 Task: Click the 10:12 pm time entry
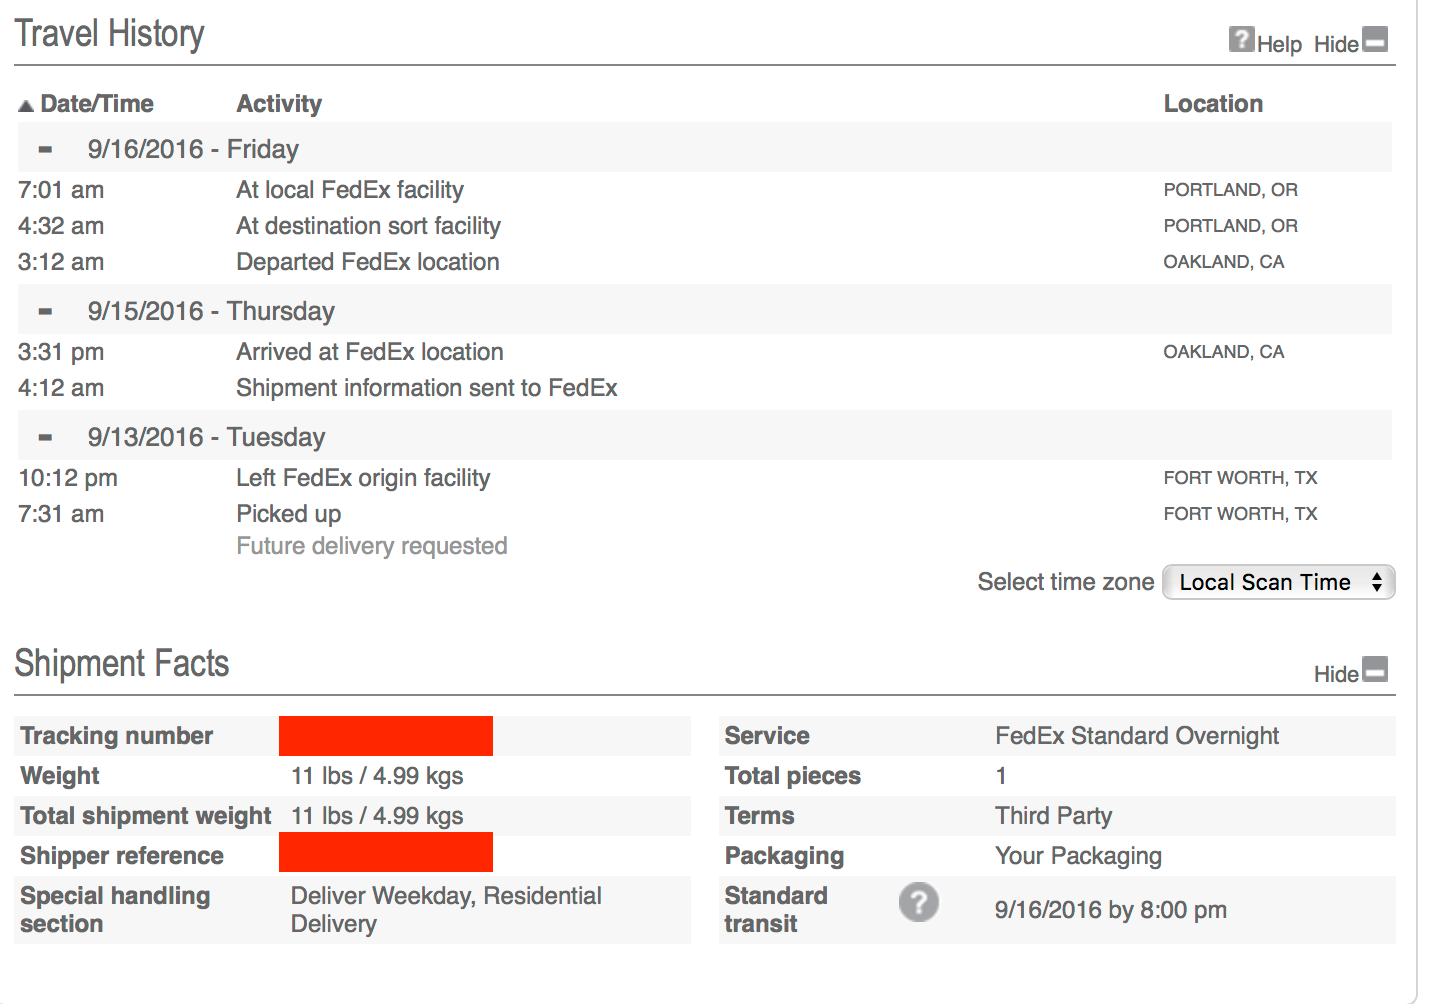coord(68,478)
